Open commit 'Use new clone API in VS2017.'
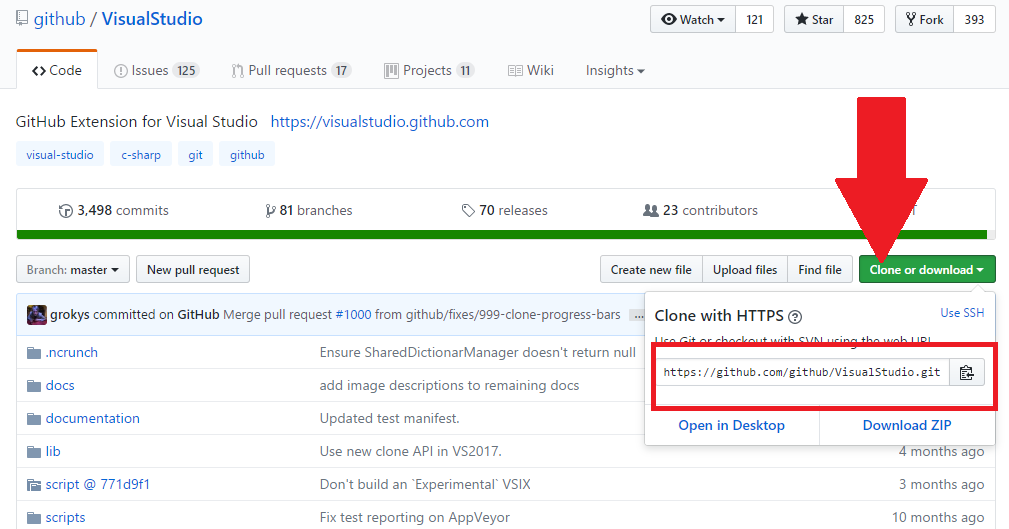 (411, 452)
